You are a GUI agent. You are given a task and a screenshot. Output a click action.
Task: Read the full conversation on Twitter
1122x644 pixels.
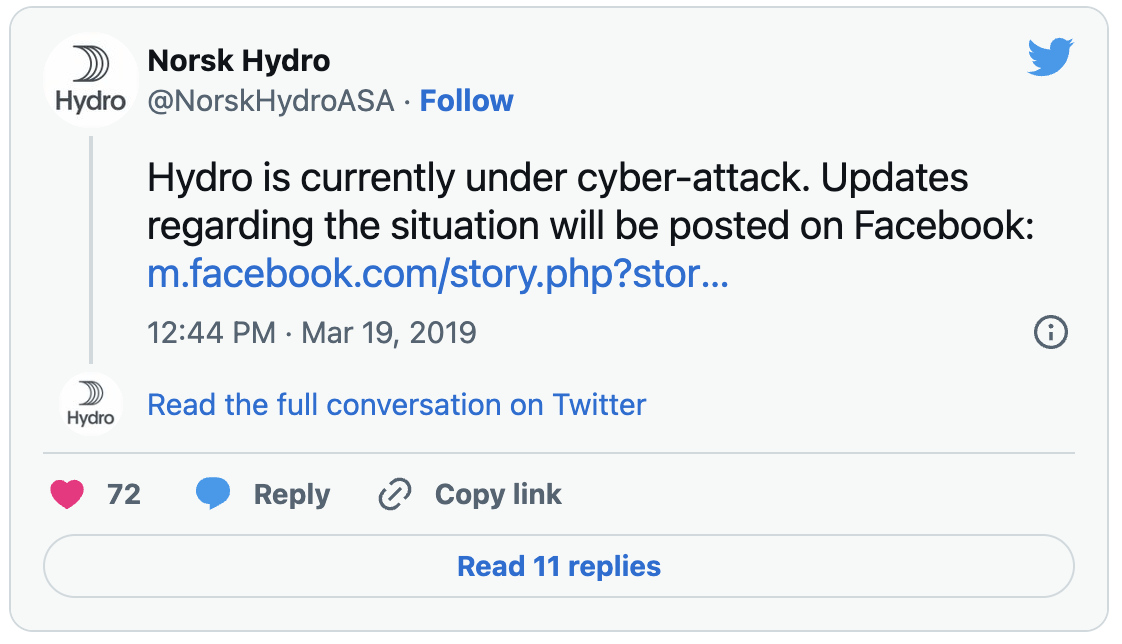[x=396, y=405]
